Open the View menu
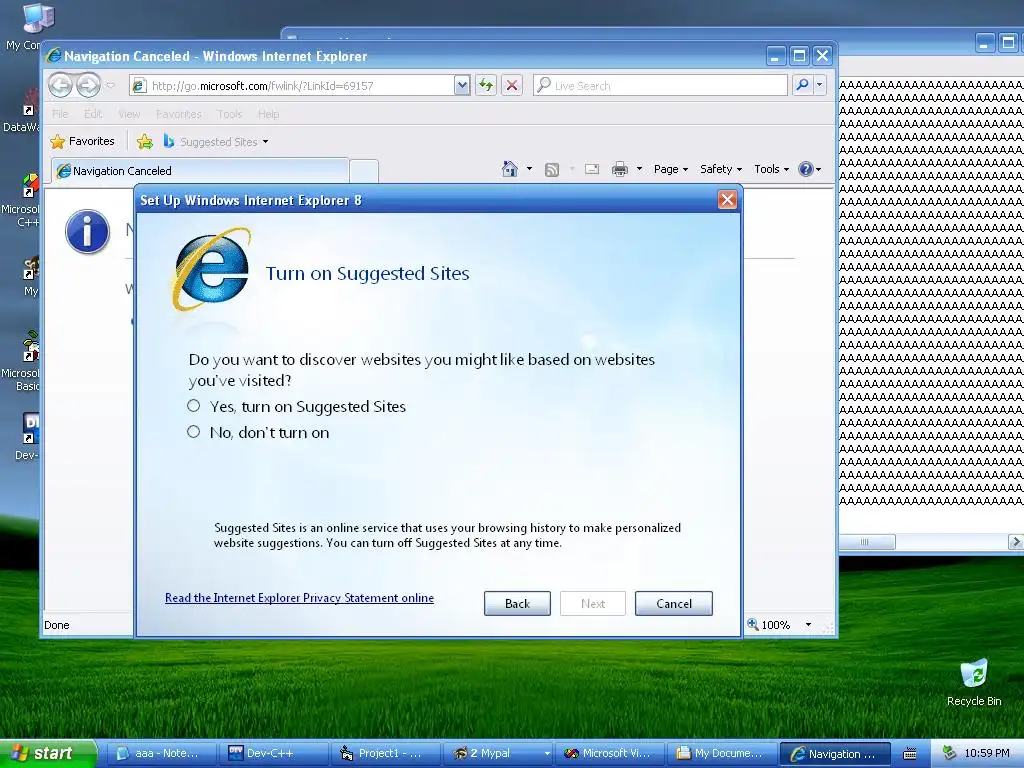Viewport: 1024px width, 768px height. click(129, 114)
